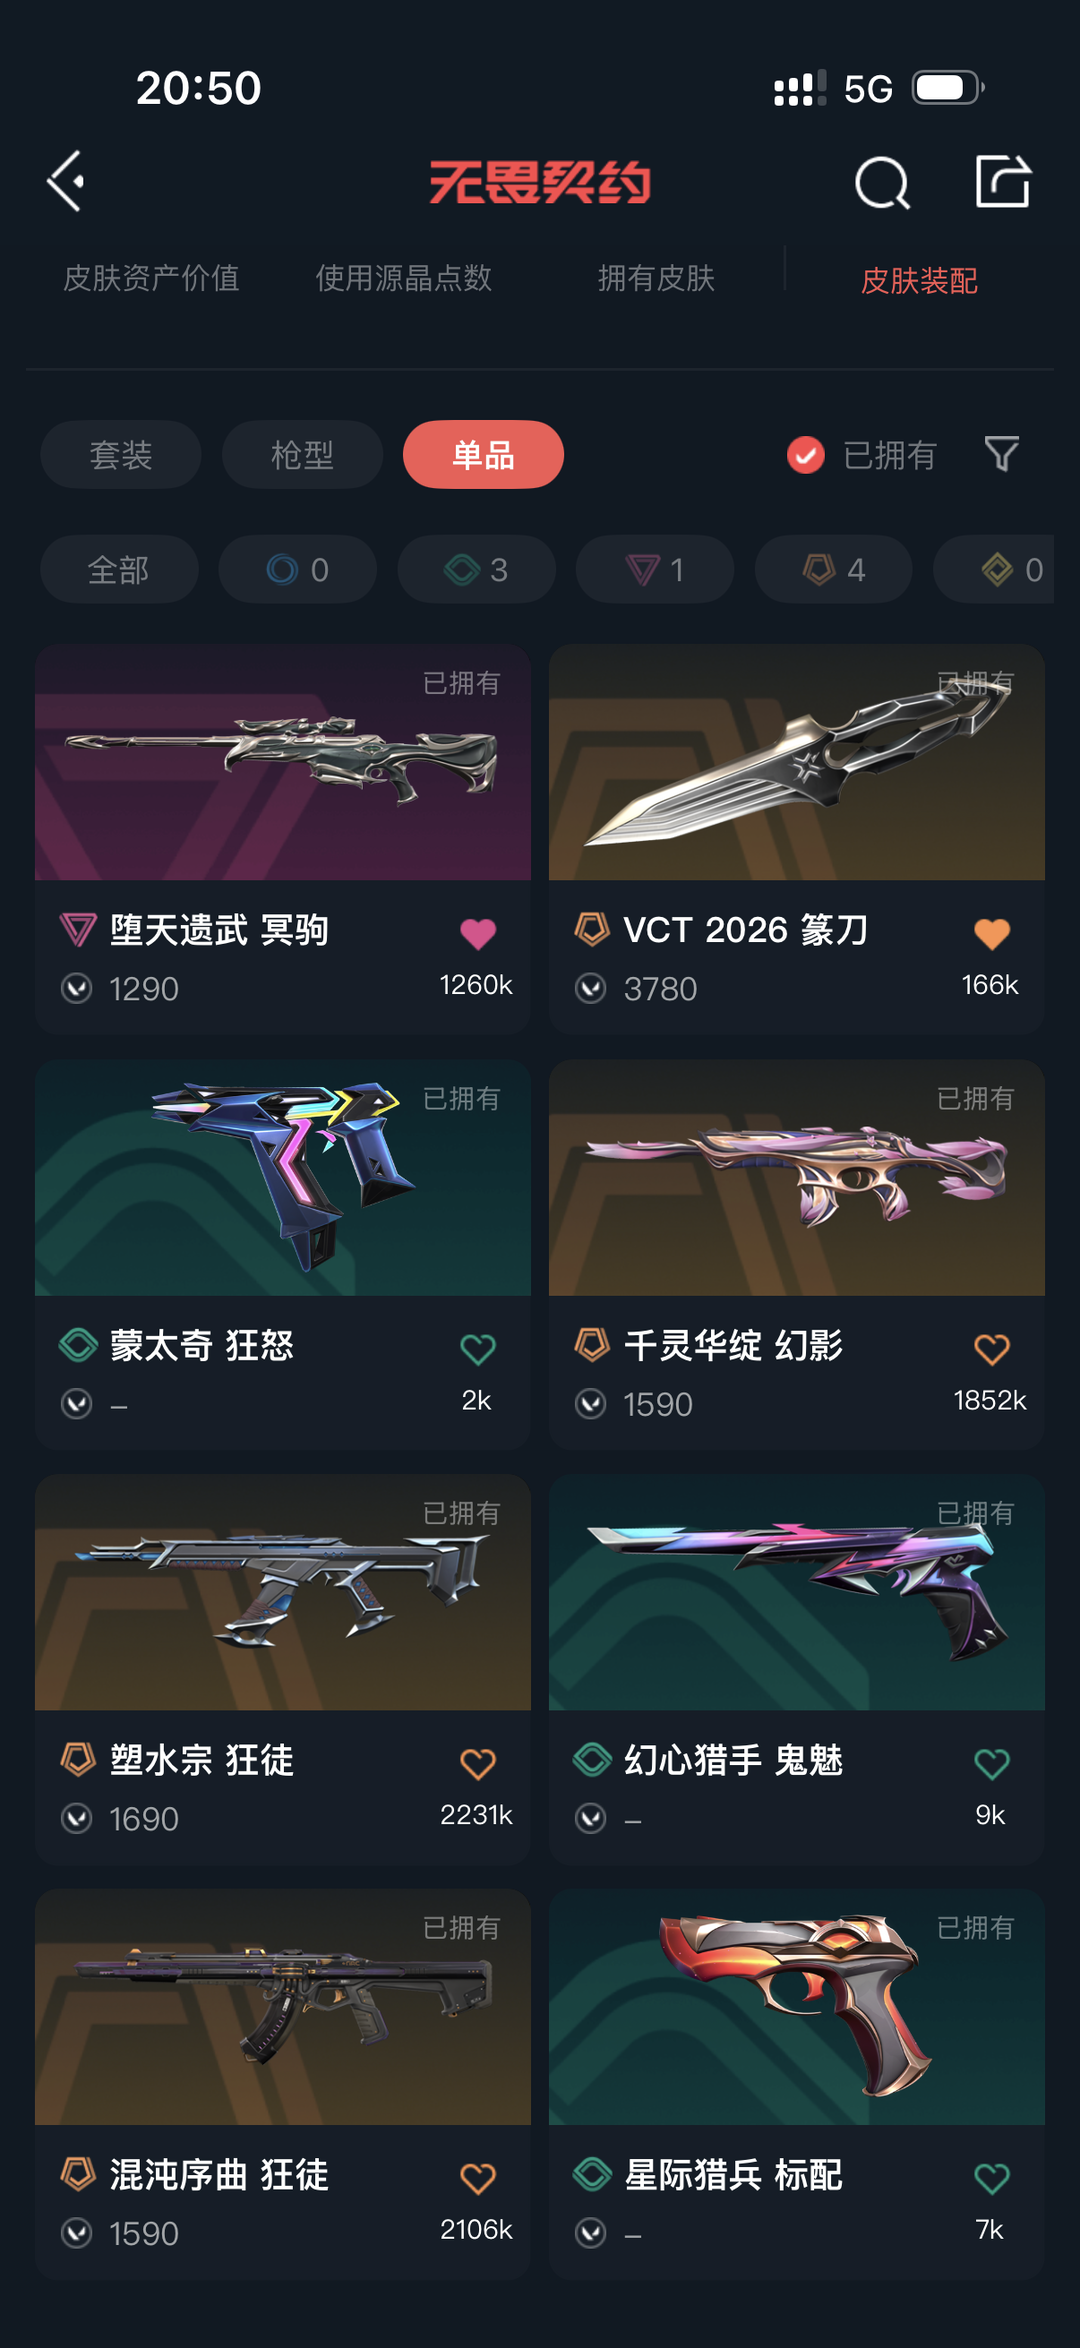Tap the back arrow icon
1080x2348 pixels.
pyautogui.click(x=67, y=182)
